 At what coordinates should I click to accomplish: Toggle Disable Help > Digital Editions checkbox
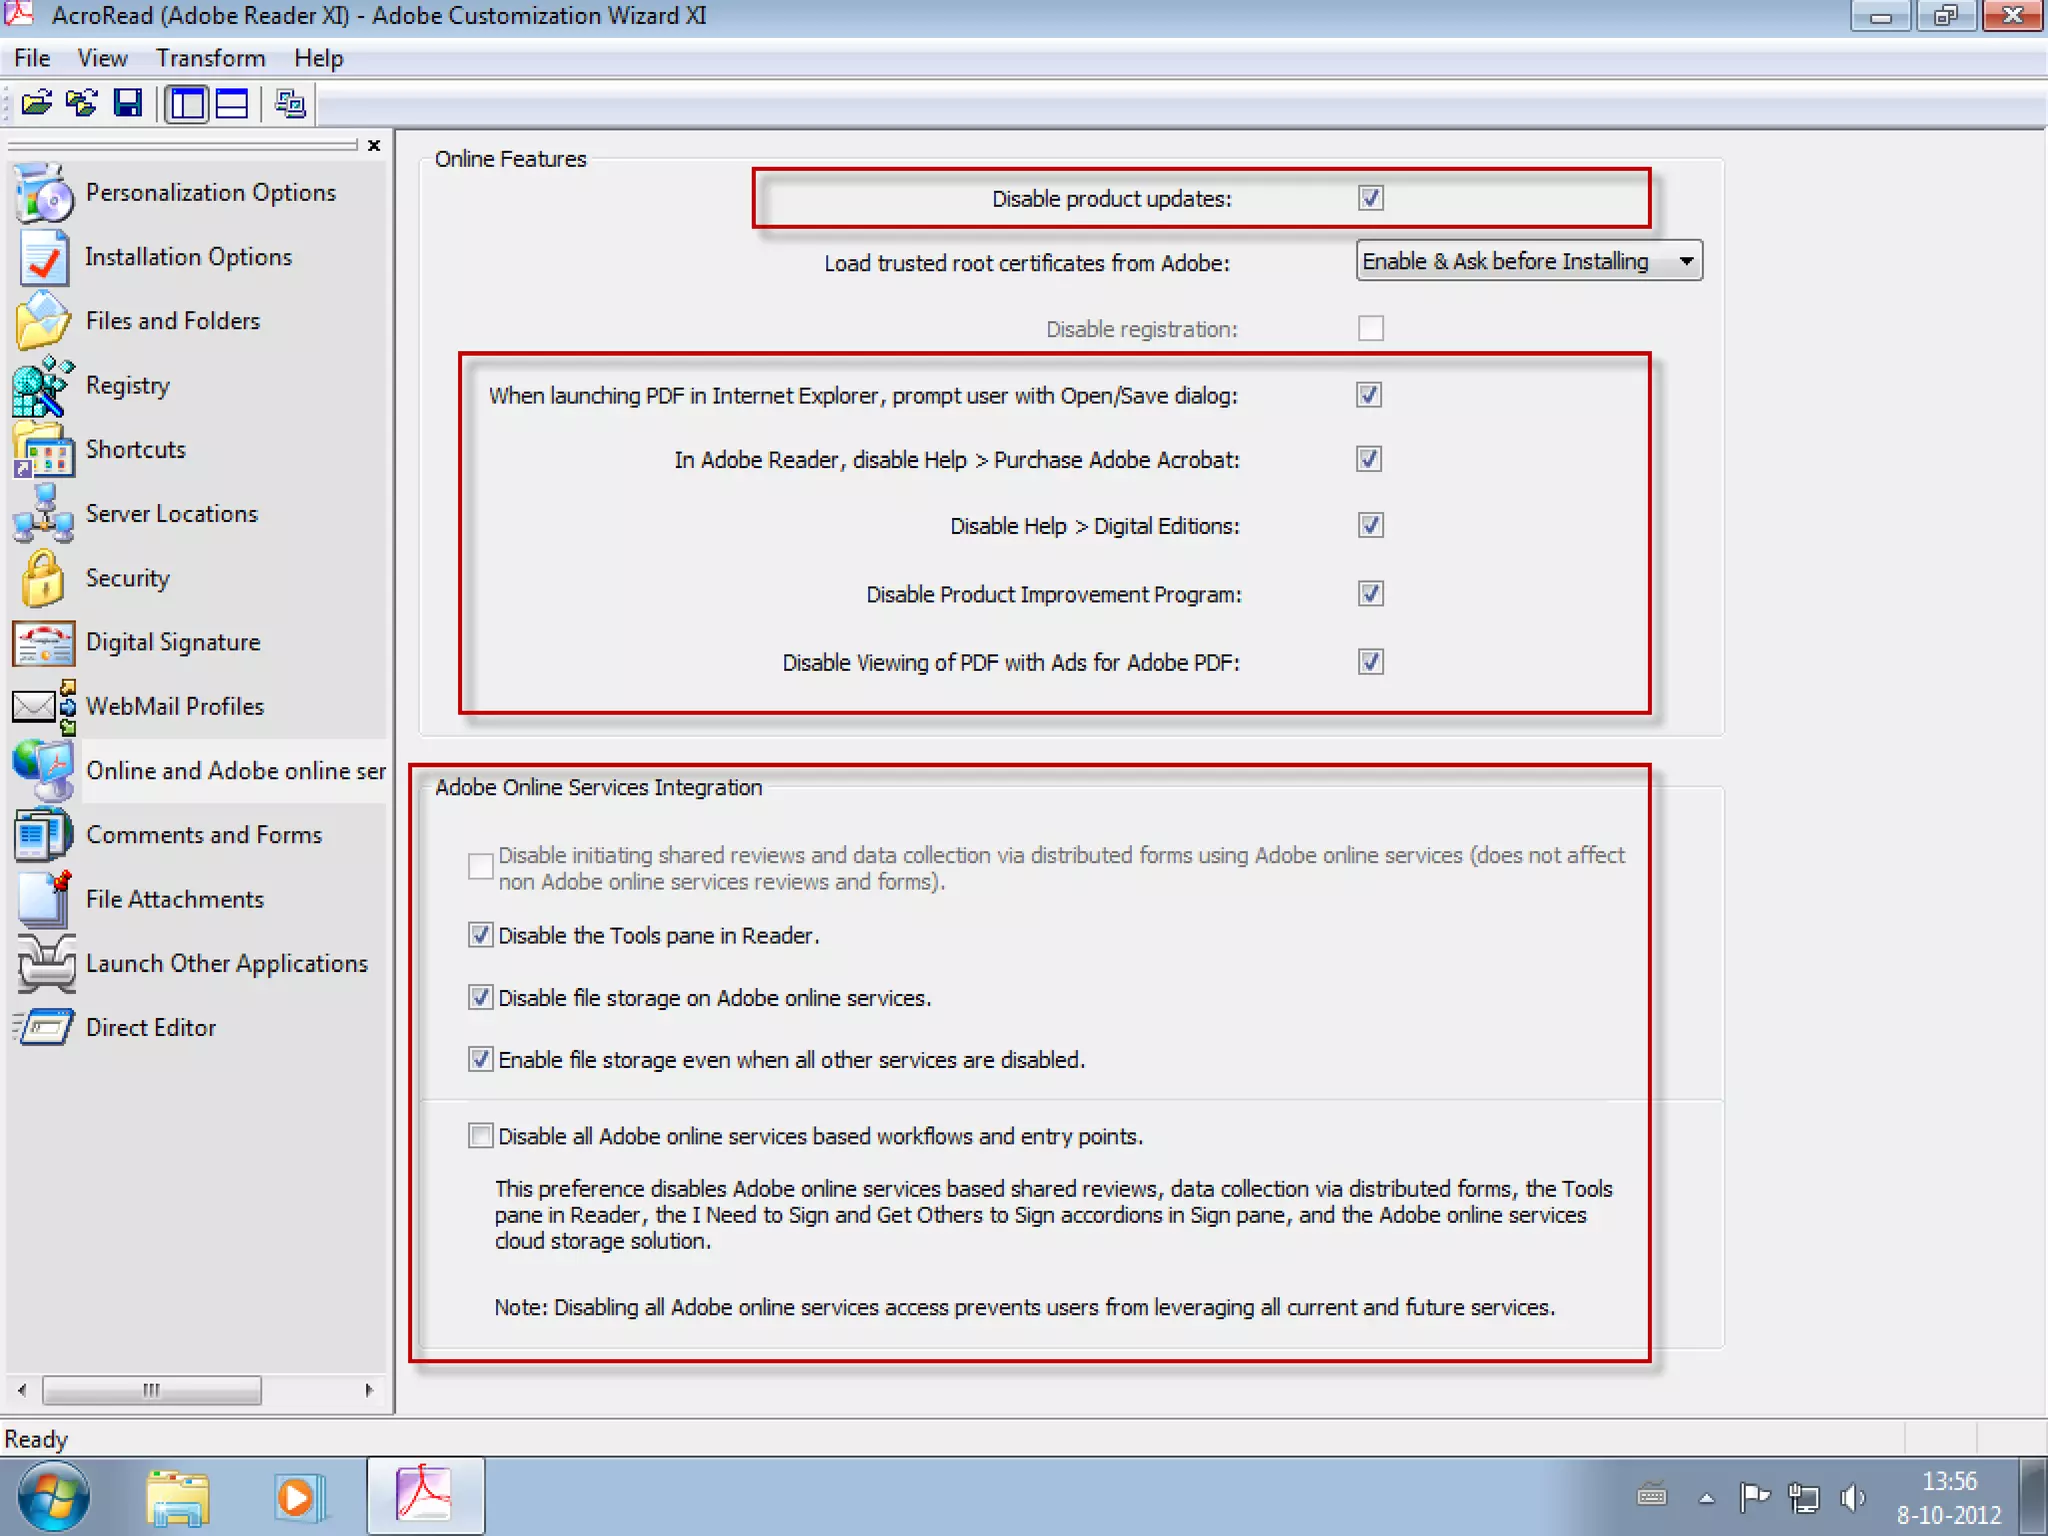coord(1371,525)
